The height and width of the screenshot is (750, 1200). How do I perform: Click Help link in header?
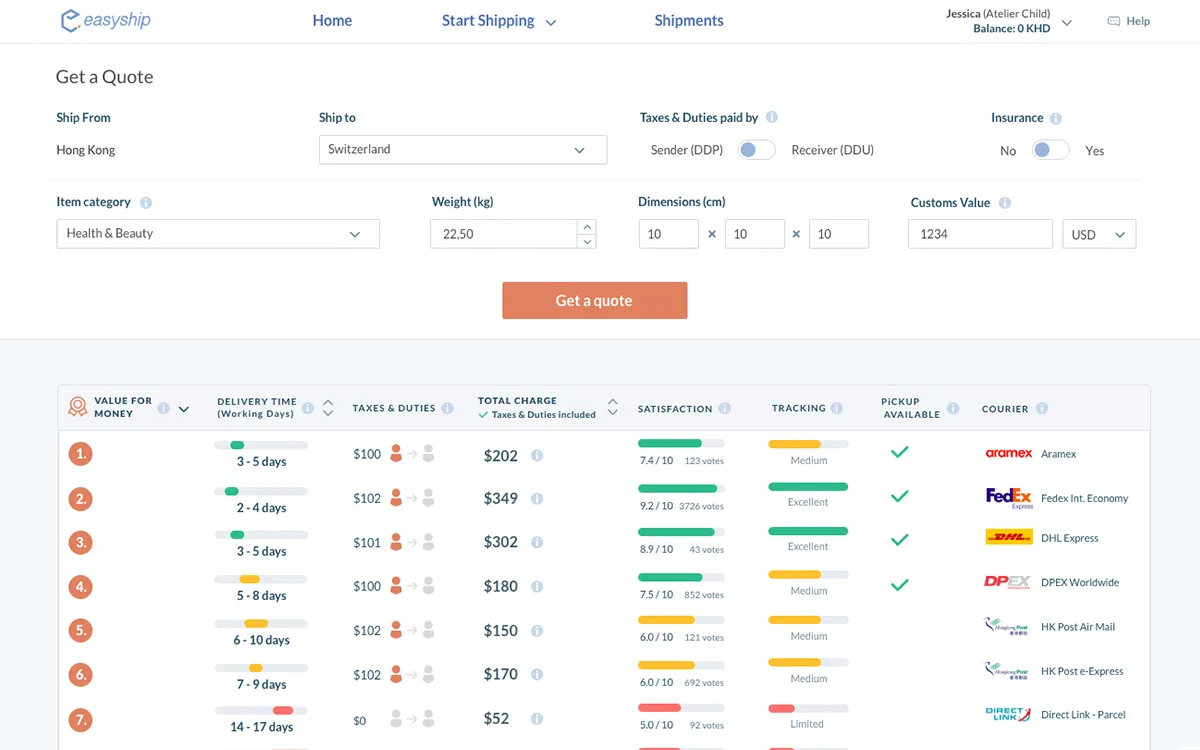[x=1138, y=21]
